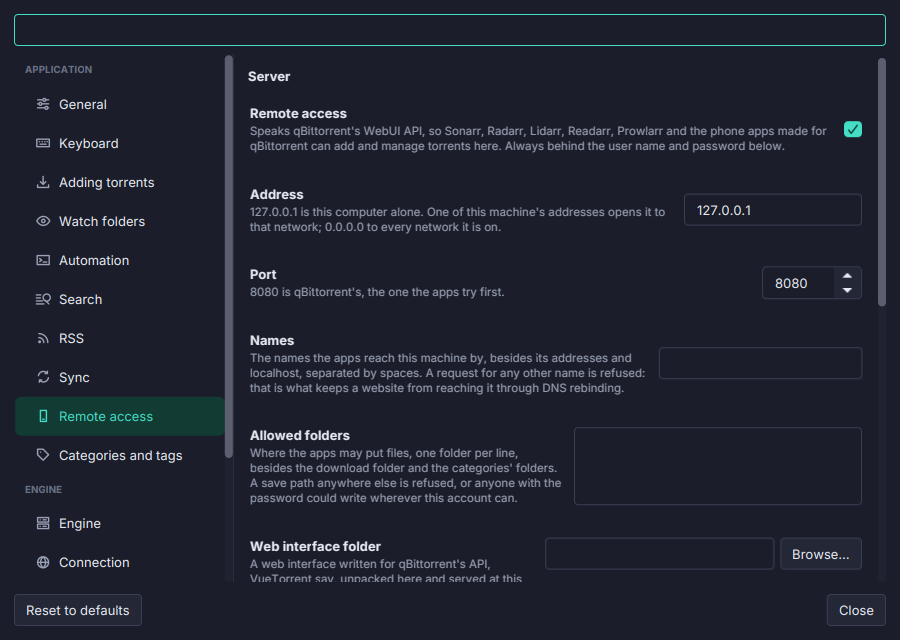The width and height of the screenshot is (900, 640).
Task: Click the Automation terminal icon
Action: click(x=43, y=260)
